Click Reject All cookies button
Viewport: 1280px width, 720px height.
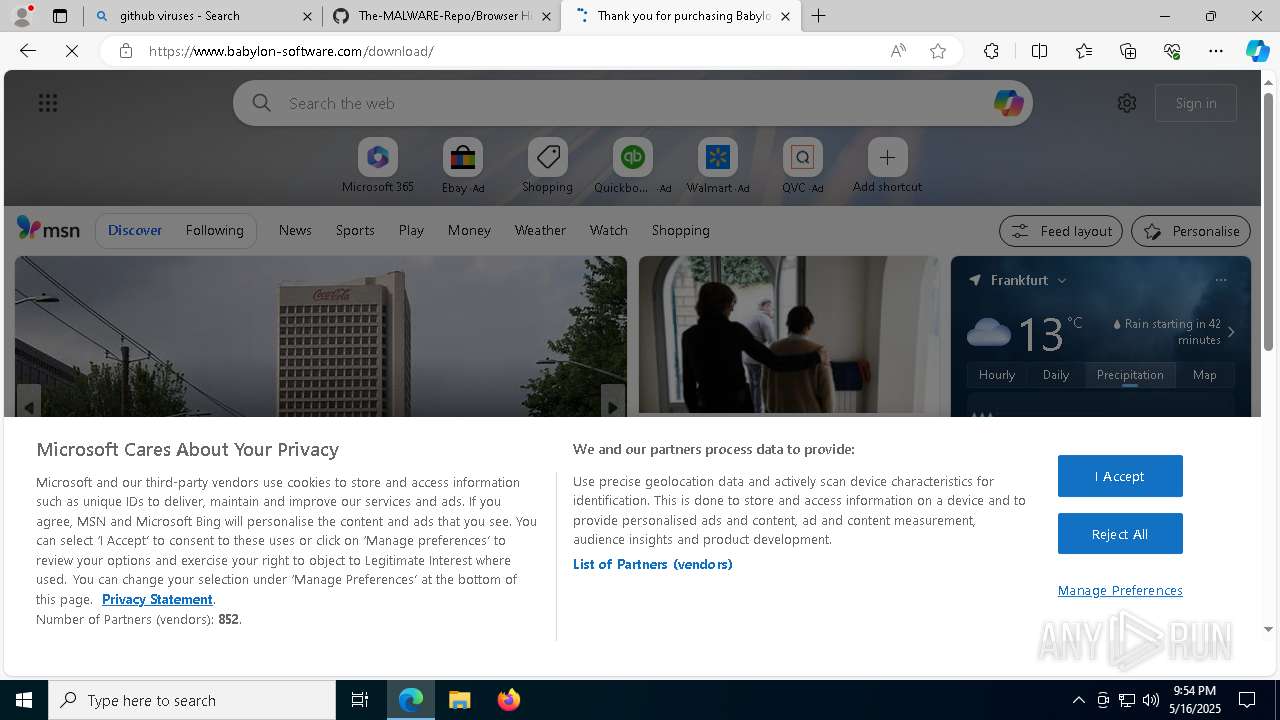click(x=1120, y=534)
